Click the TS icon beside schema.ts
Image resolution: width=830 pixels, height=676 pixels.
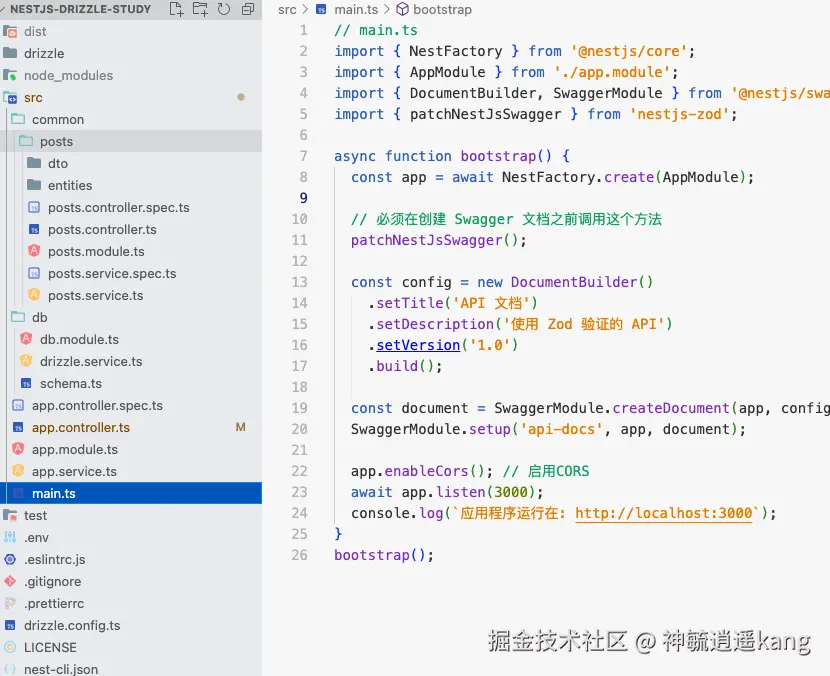click(26, 383)
